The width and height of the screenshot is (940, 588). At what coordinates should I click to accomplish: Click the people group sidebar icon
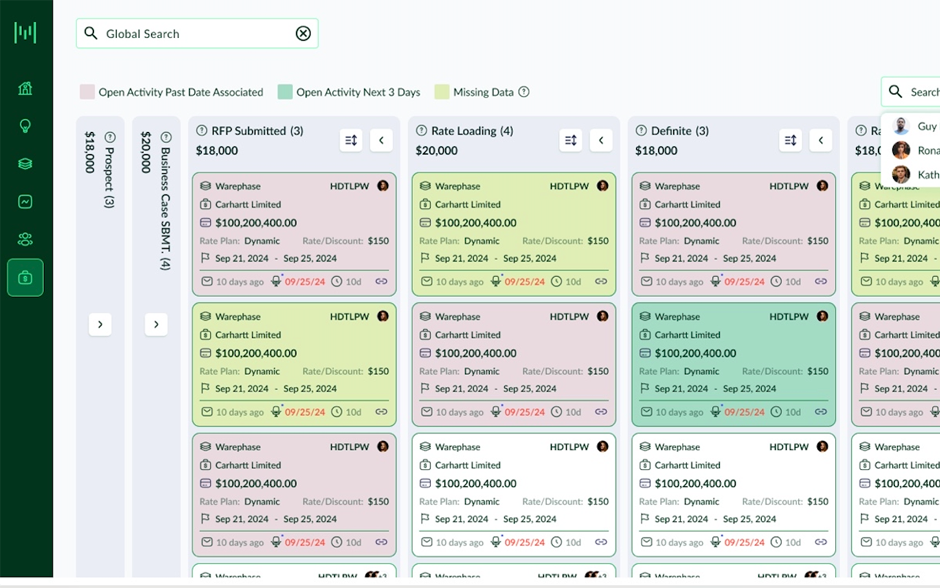tap(26, 240)
